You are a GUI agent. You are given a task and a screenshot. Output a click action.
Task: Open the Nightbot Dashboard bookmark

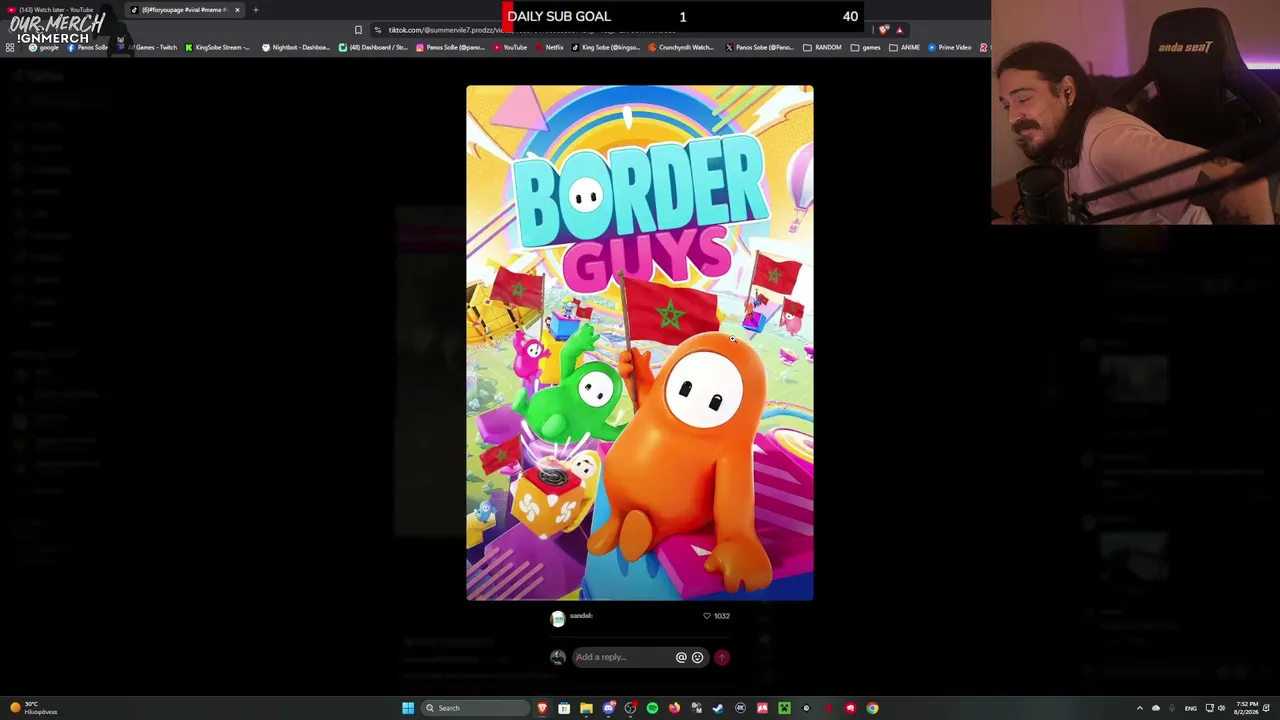point(296,47)
